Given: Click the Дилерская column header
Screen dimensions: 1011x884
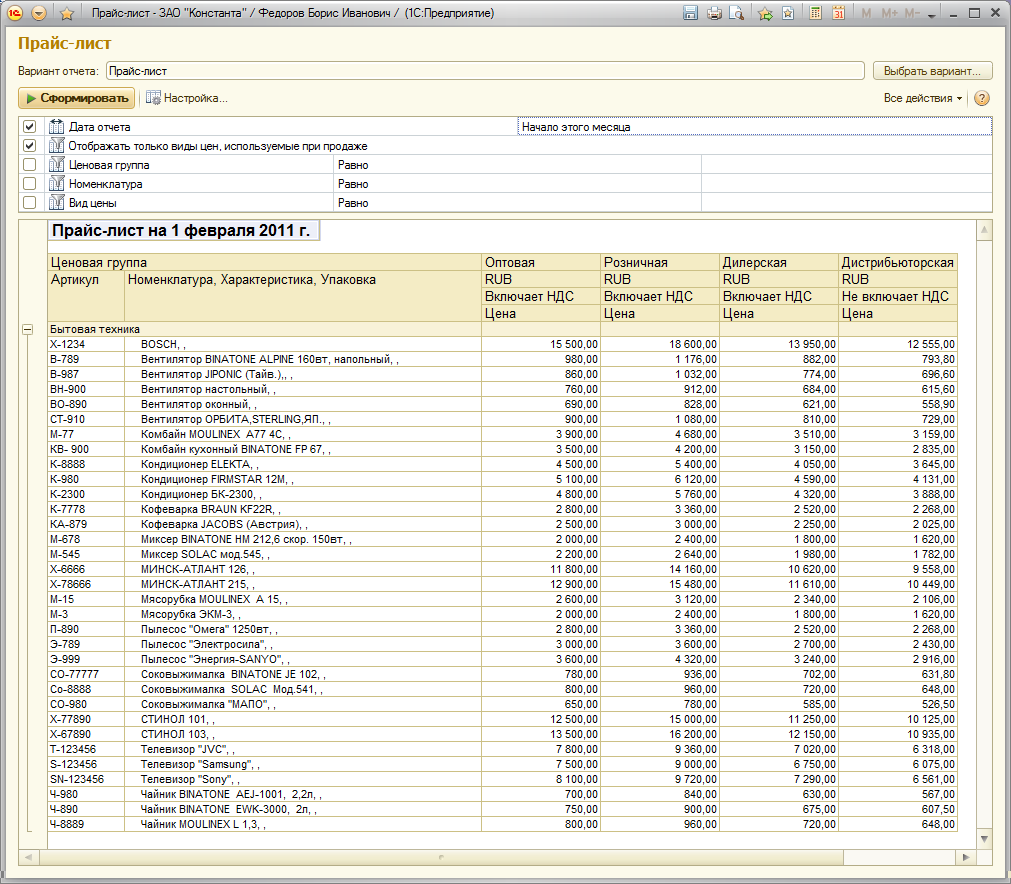Looking at the screenshot, I should (779, 262).
